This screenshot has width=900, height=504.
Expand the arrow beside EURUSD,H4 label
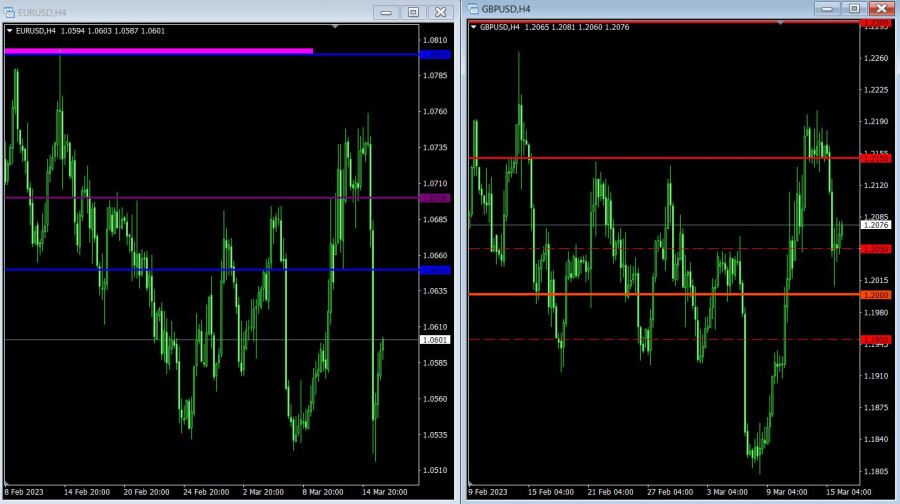tap(10, 30)
